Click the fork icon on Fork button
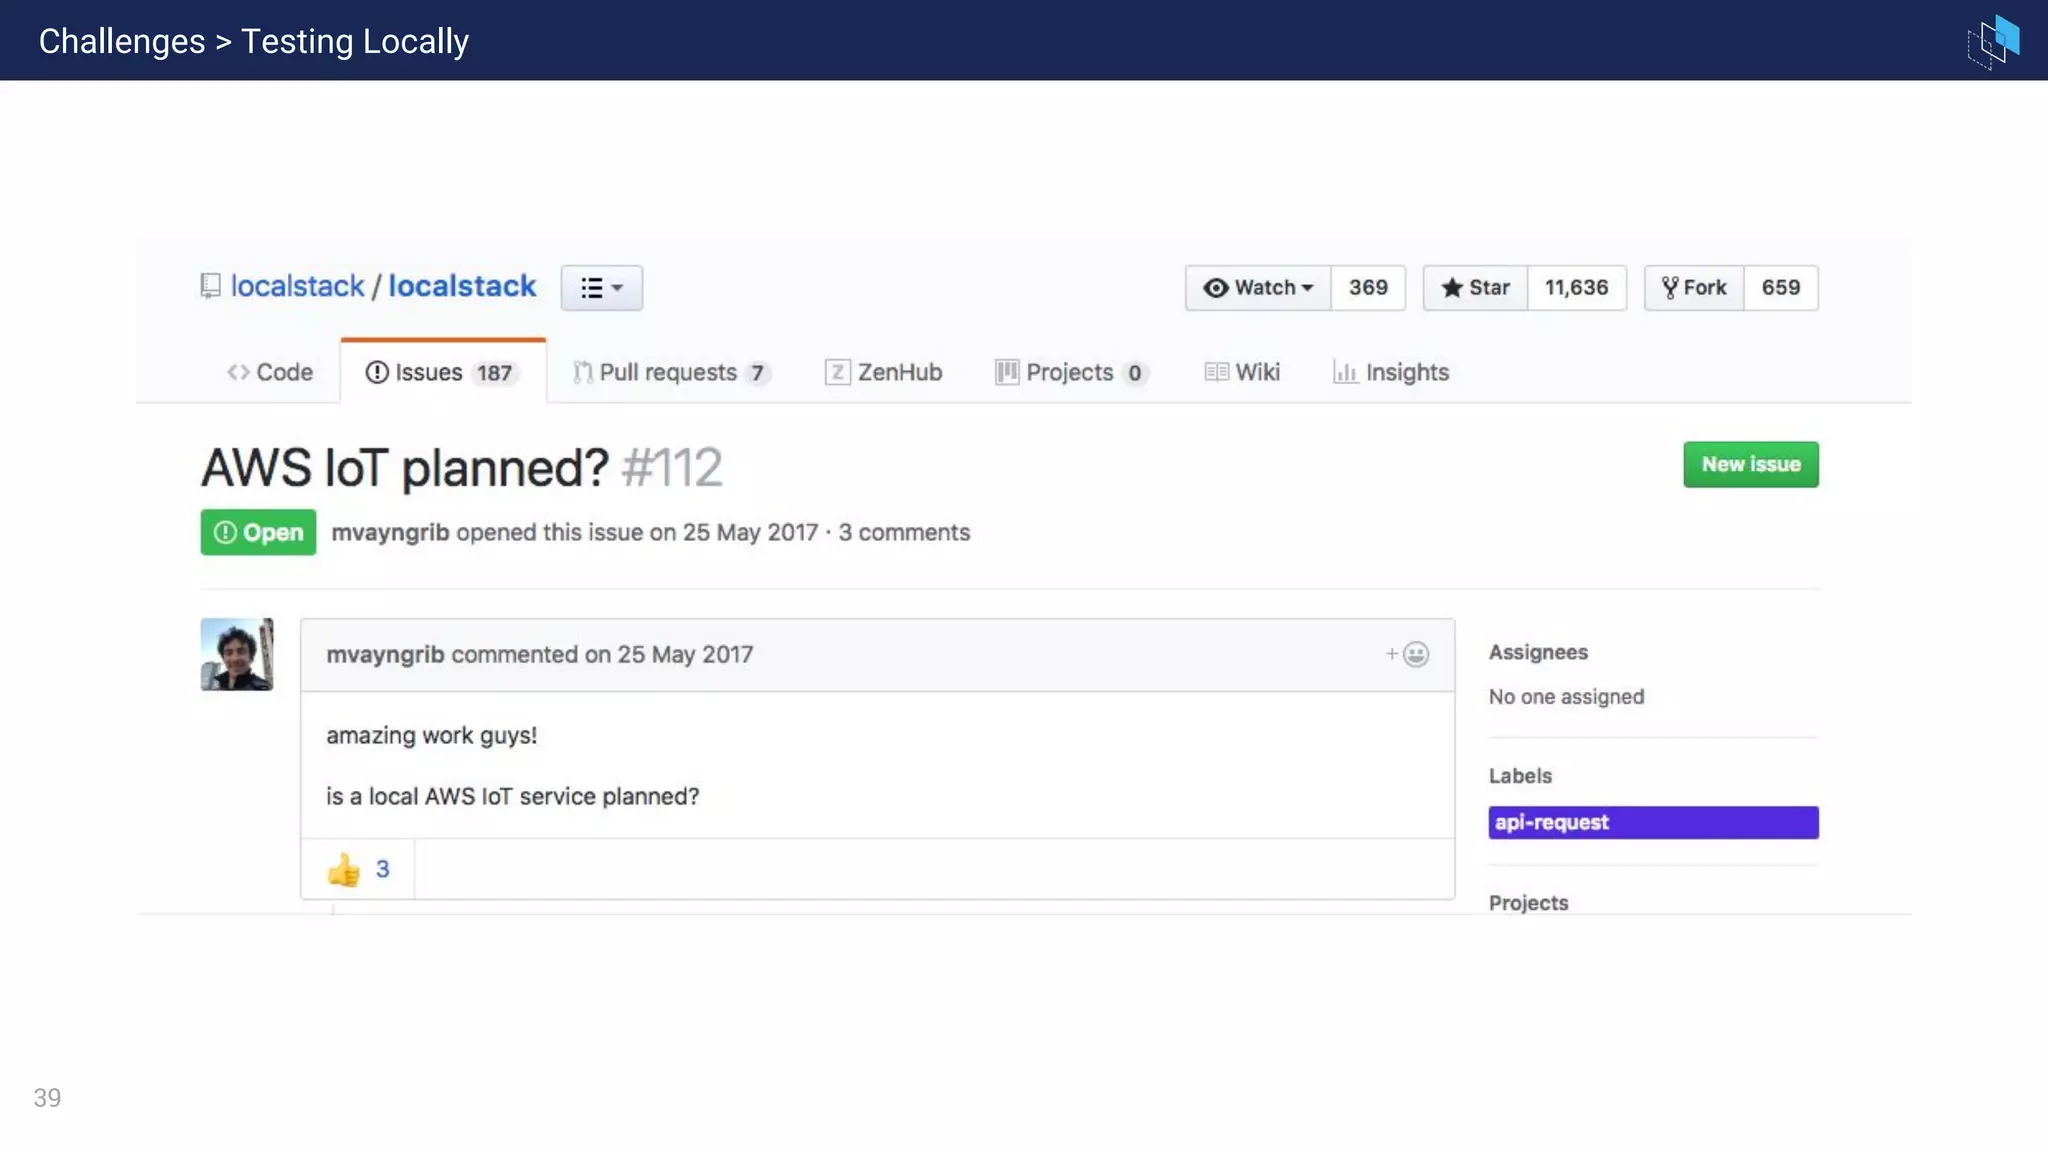 click(1670, 288)
